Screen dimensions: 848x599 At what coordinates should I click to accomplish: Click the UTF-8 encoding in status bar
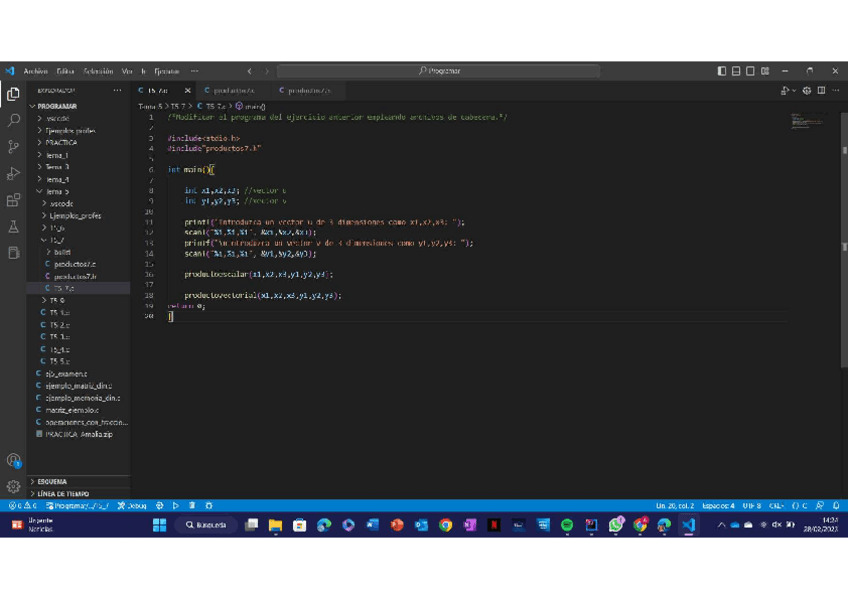coord(751,506)
